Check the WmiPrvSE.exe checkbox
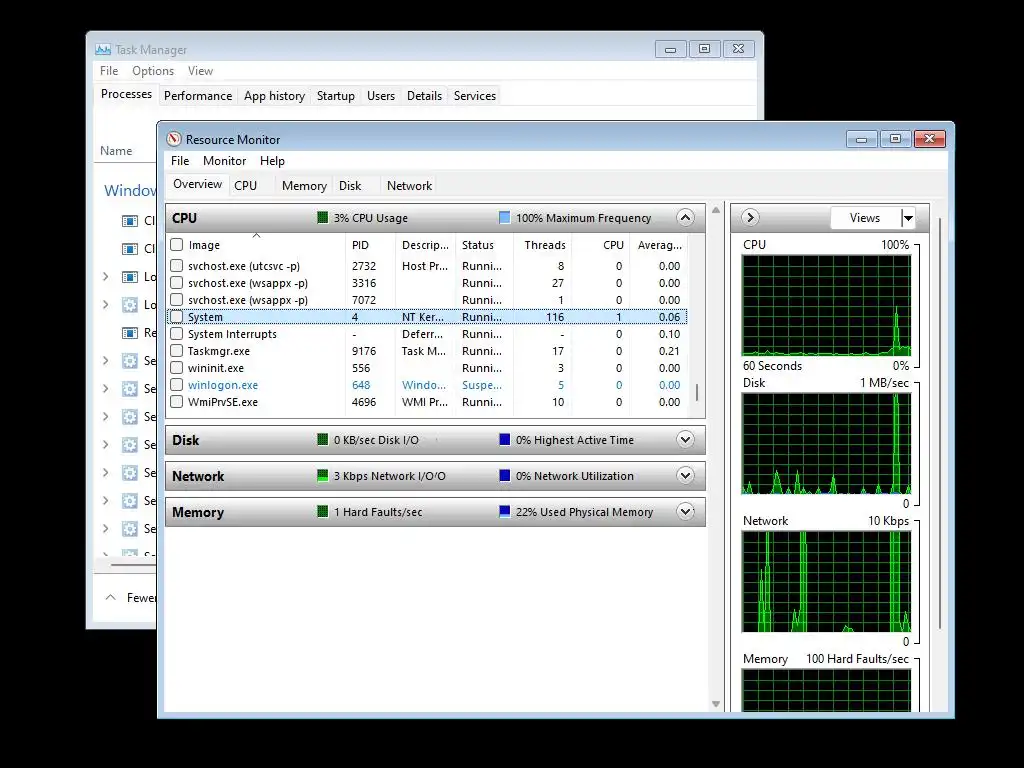 click(x=176, y=402)
